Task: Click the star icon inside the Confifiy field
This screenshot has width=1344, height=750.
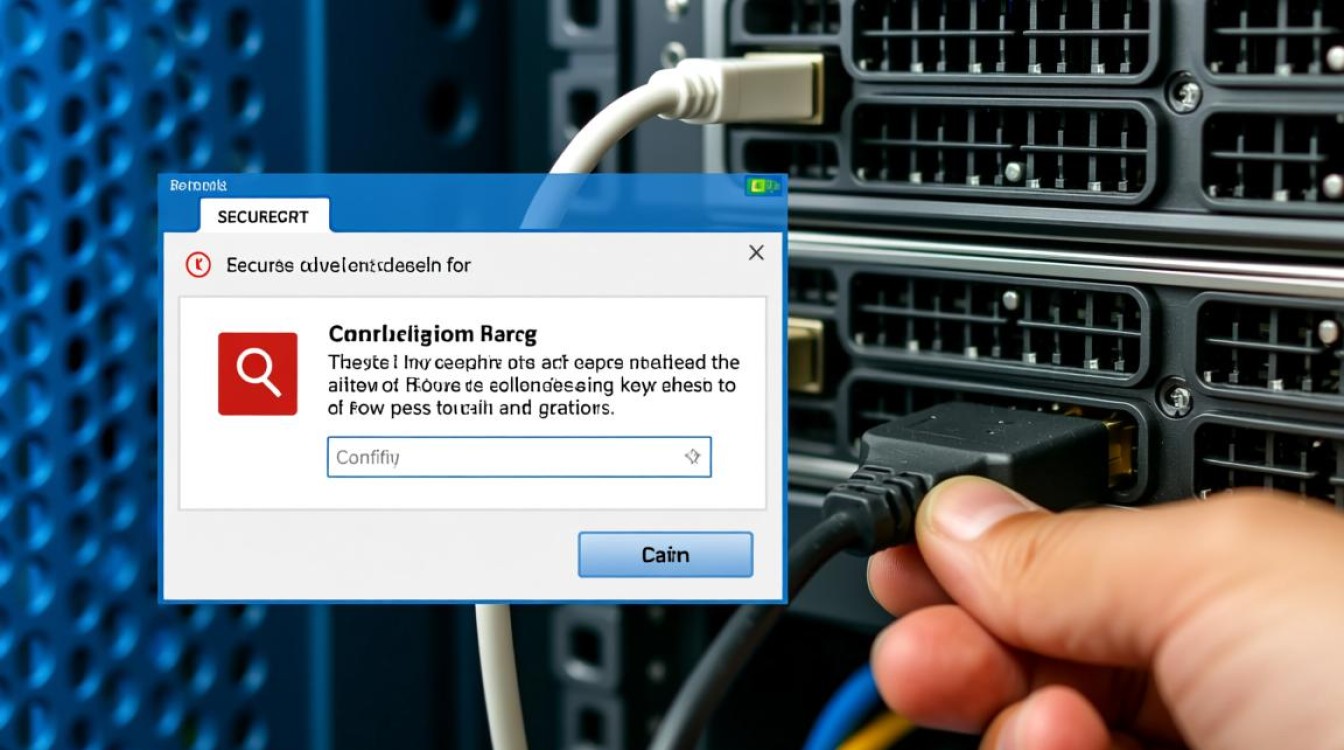Action: 691,457
